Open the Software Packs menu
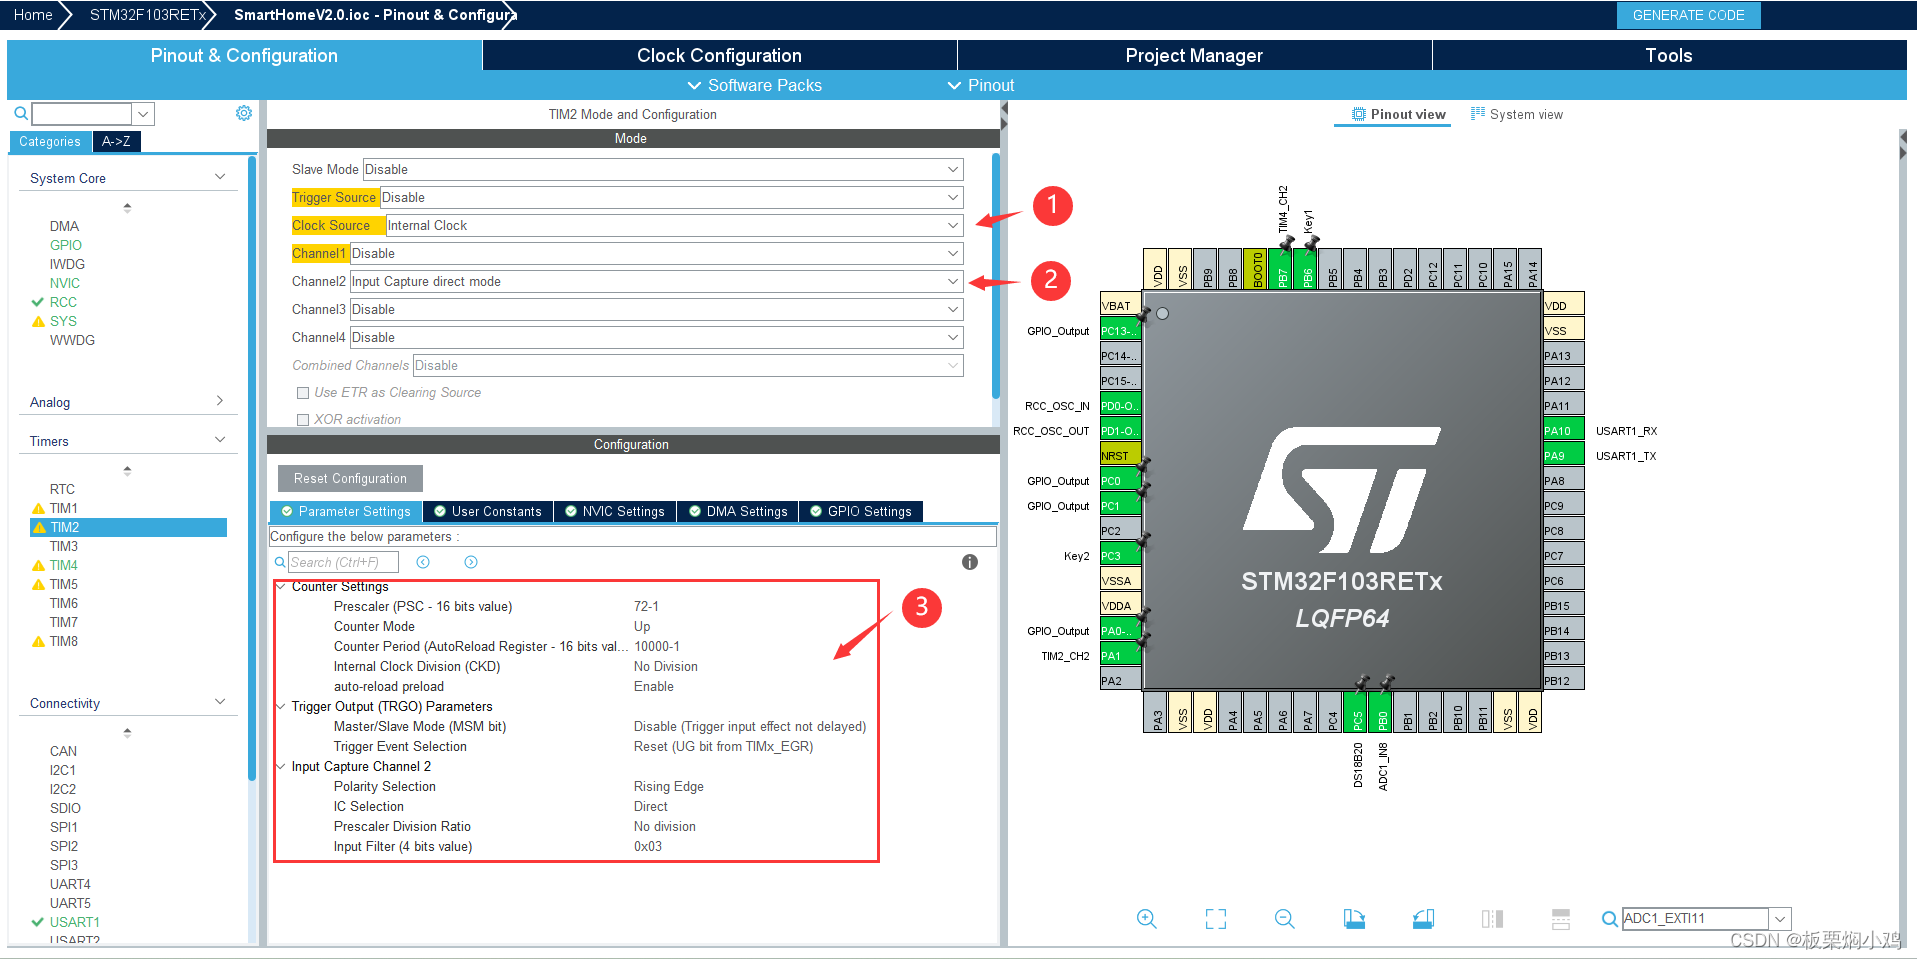Viewport: 1917px width, 959px height. [x=755, y=85]
